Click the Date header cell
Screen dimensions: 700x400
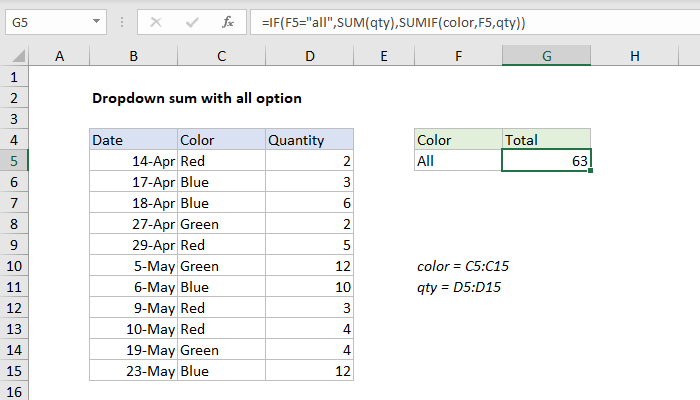pyautogui.click(x=133, y=140)
